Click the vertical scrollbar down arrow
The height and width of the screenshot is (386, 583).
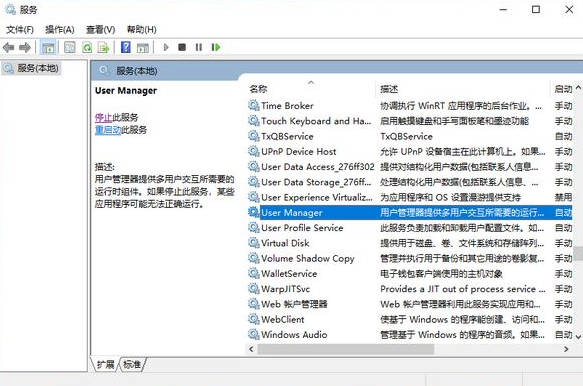(579, 336)
